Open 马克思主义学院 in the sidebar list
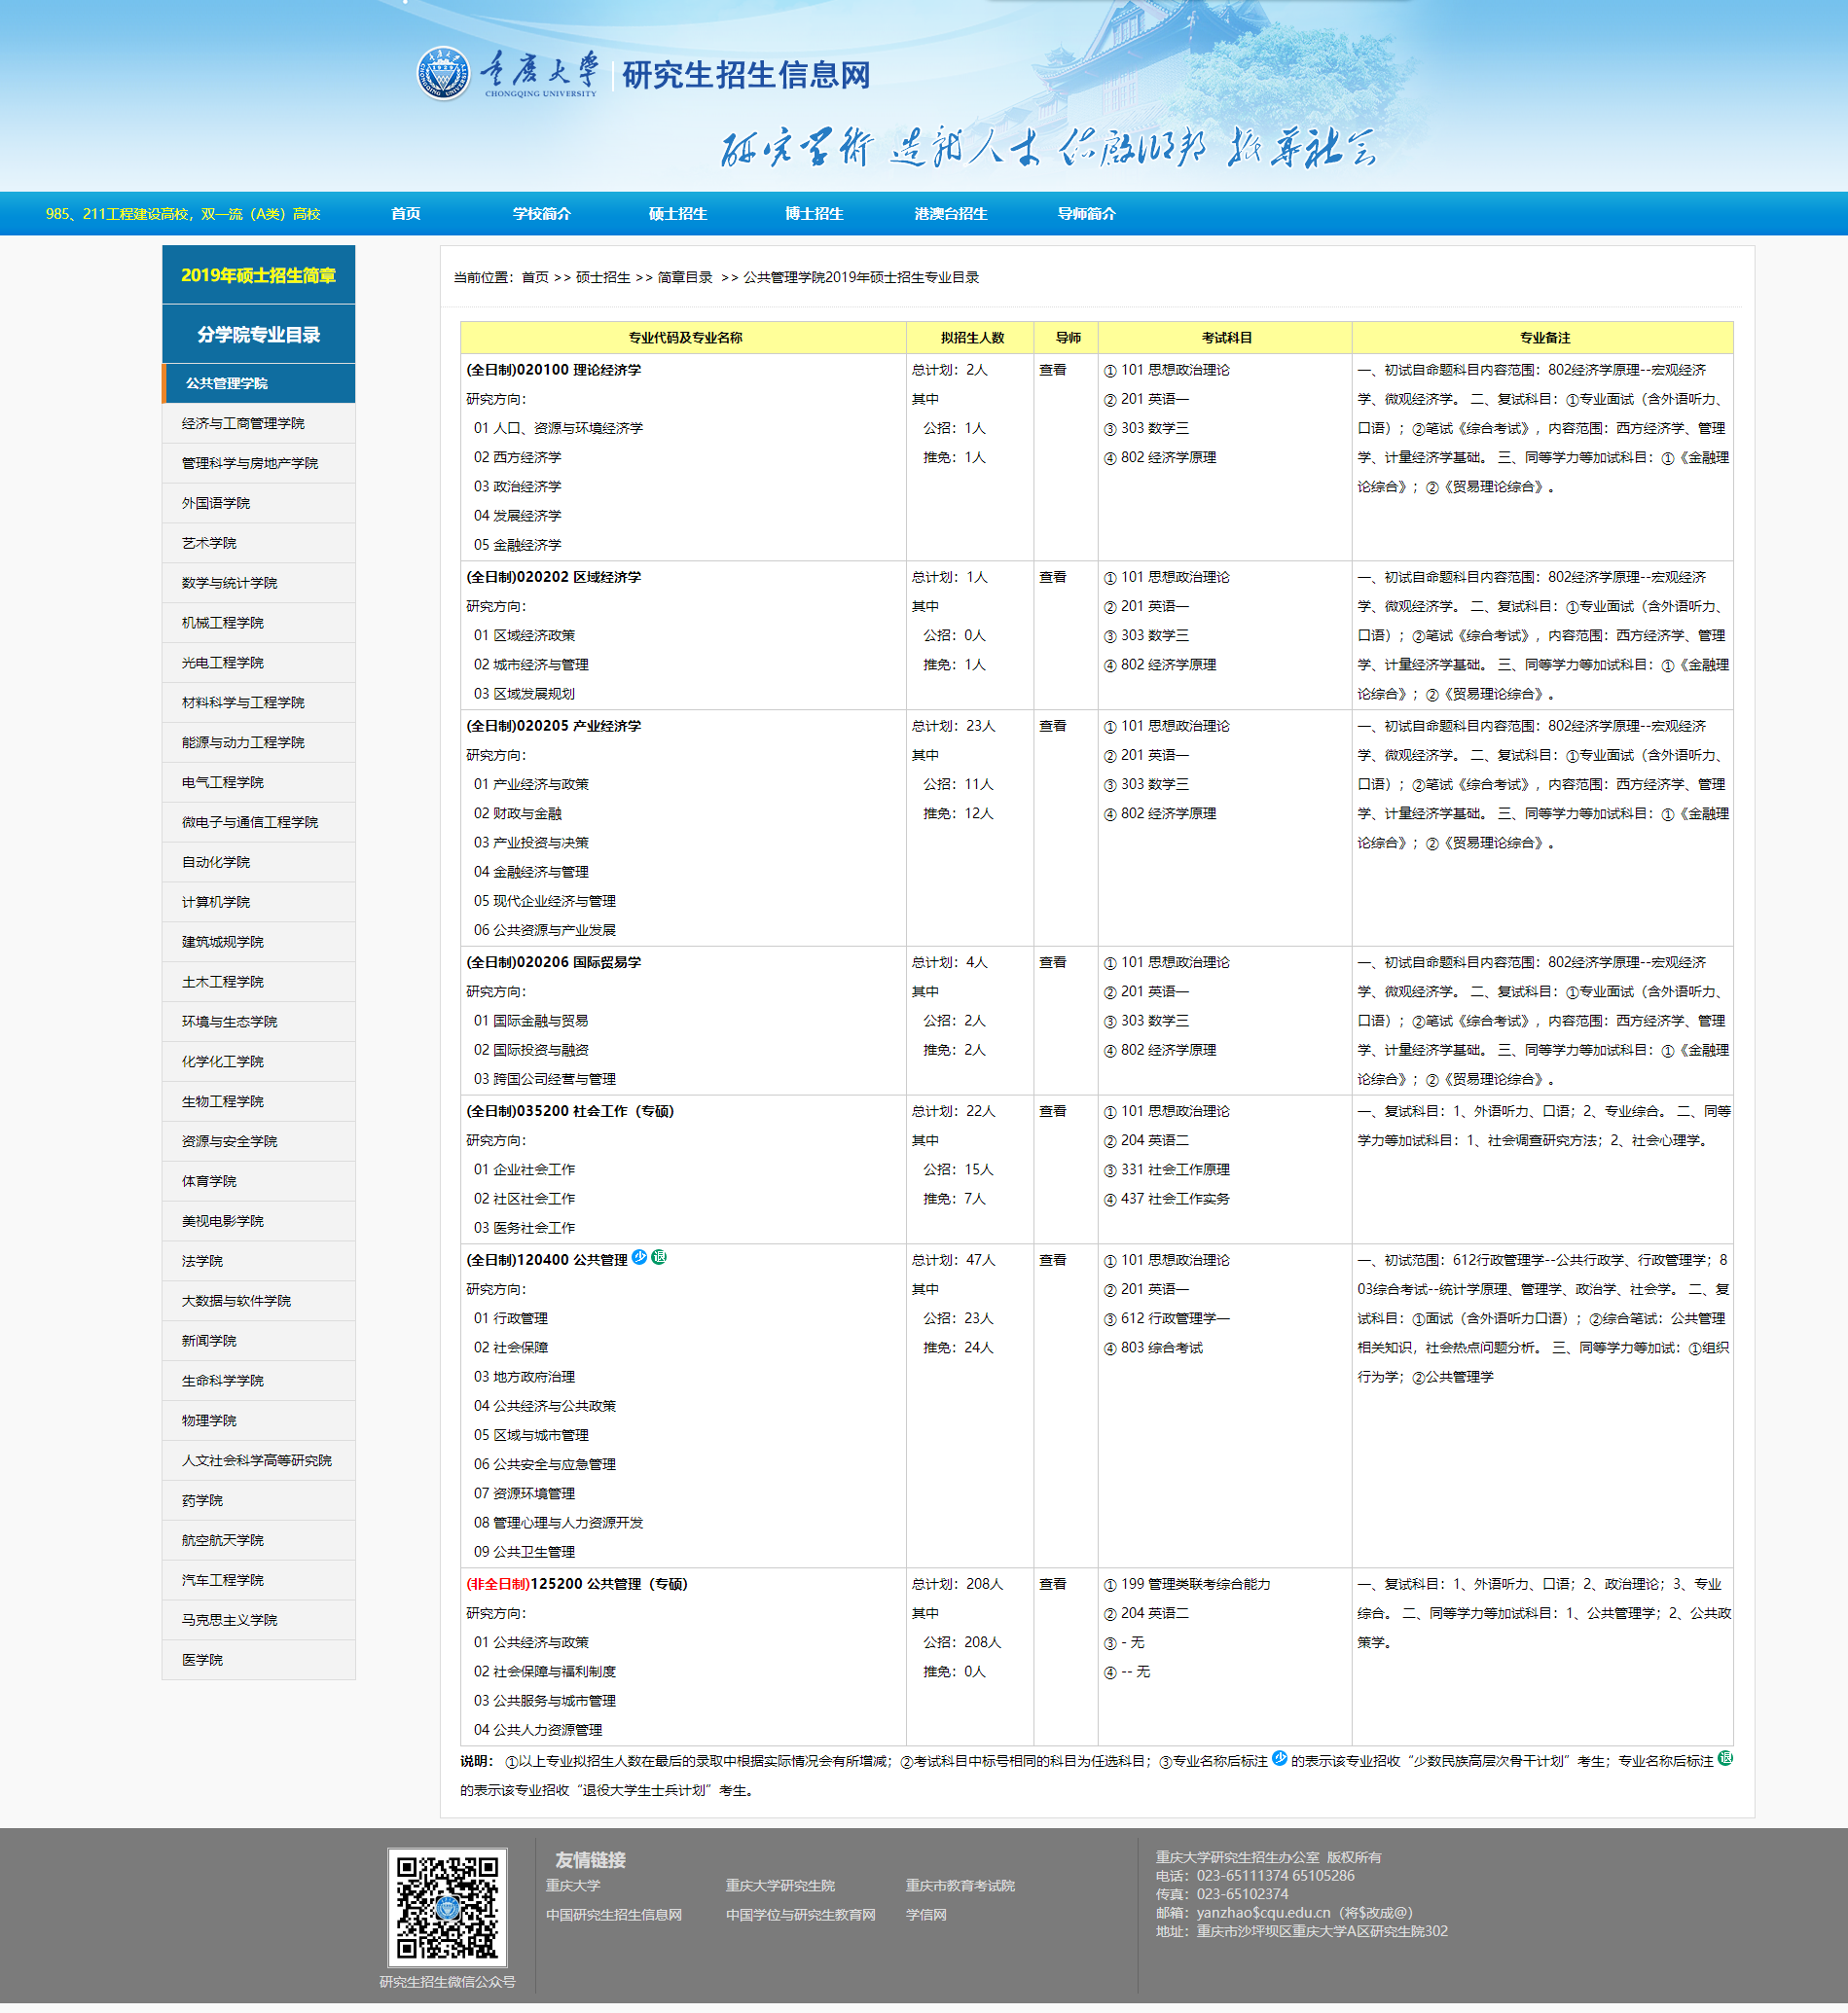 click(x=229, y=1620)
